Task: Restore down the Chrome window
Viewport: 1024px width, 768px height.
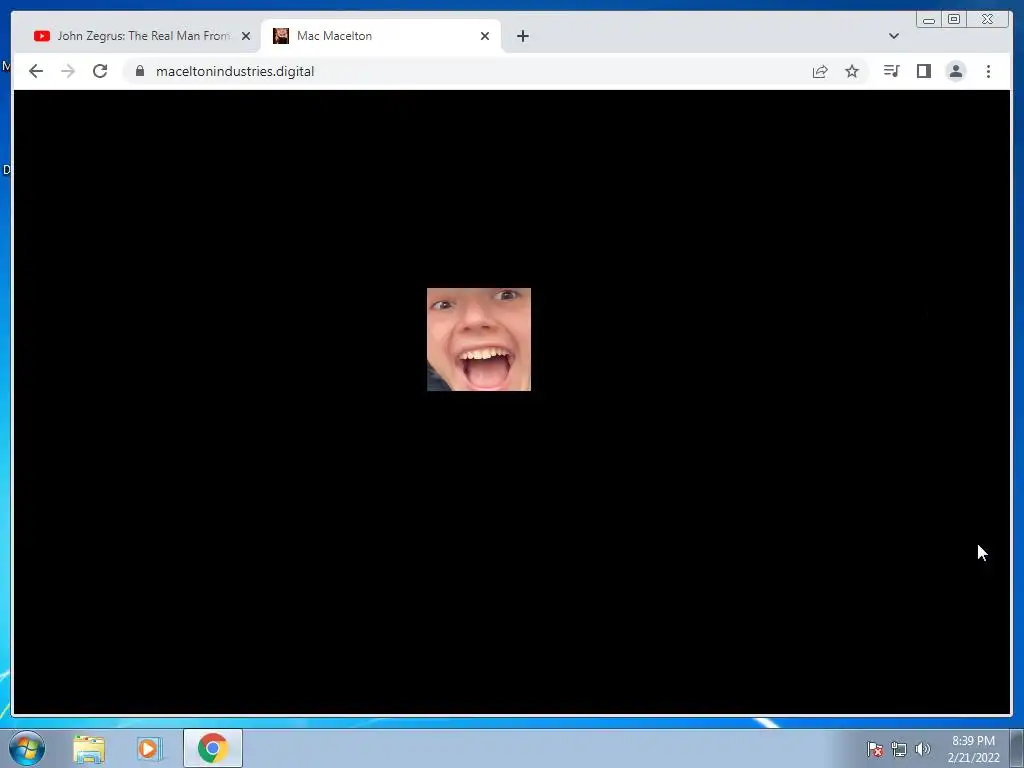Action: (x=953, y=20)
